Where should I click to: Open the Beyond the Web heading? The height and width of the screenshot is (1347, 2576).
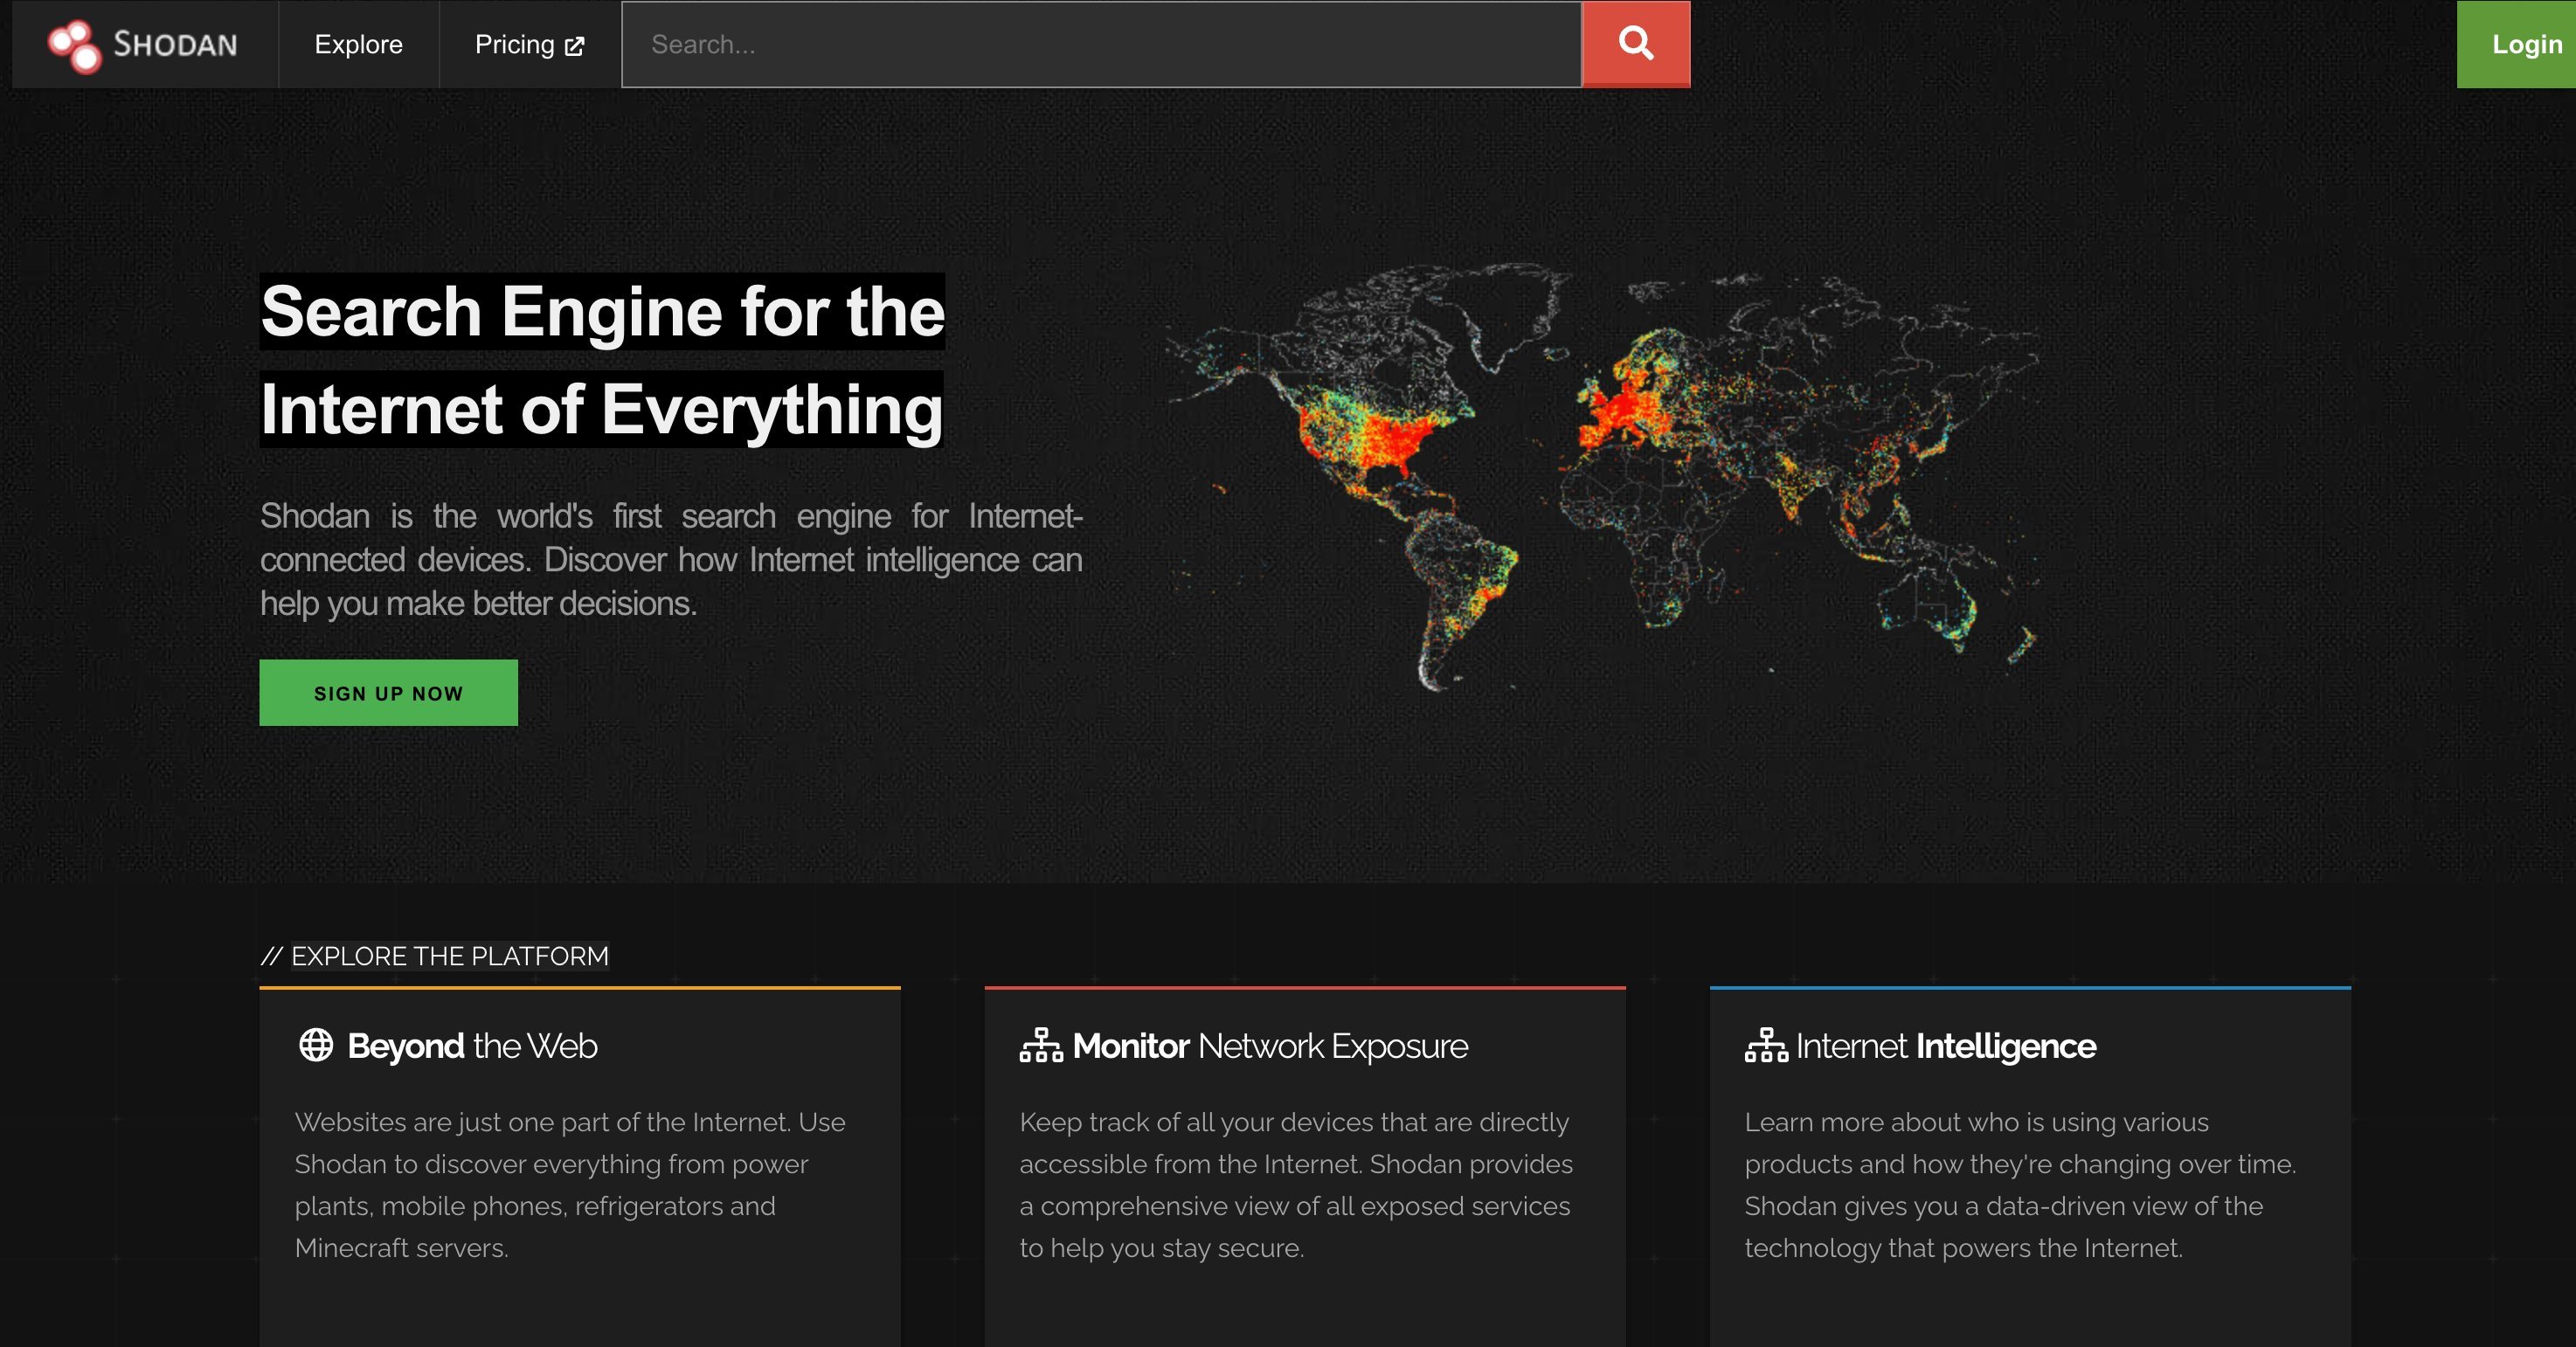[472, 1046]
